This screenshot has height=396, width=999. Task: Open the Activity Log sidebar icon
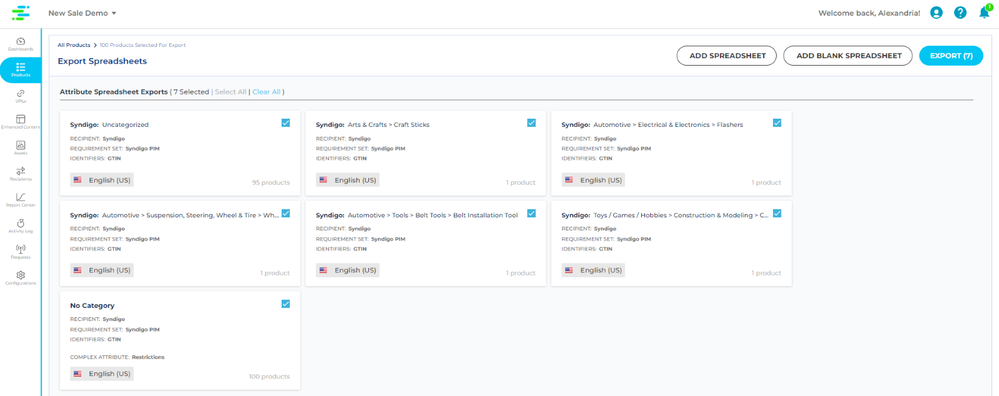(20, 223)
